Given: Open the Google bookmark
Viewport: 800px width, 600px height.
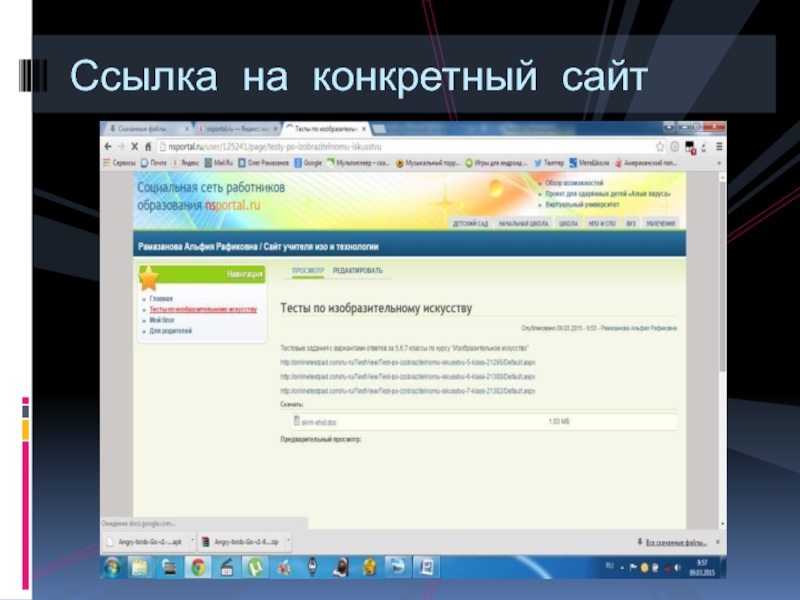Looking at the screenshot, I should click(x=308, y=163).
